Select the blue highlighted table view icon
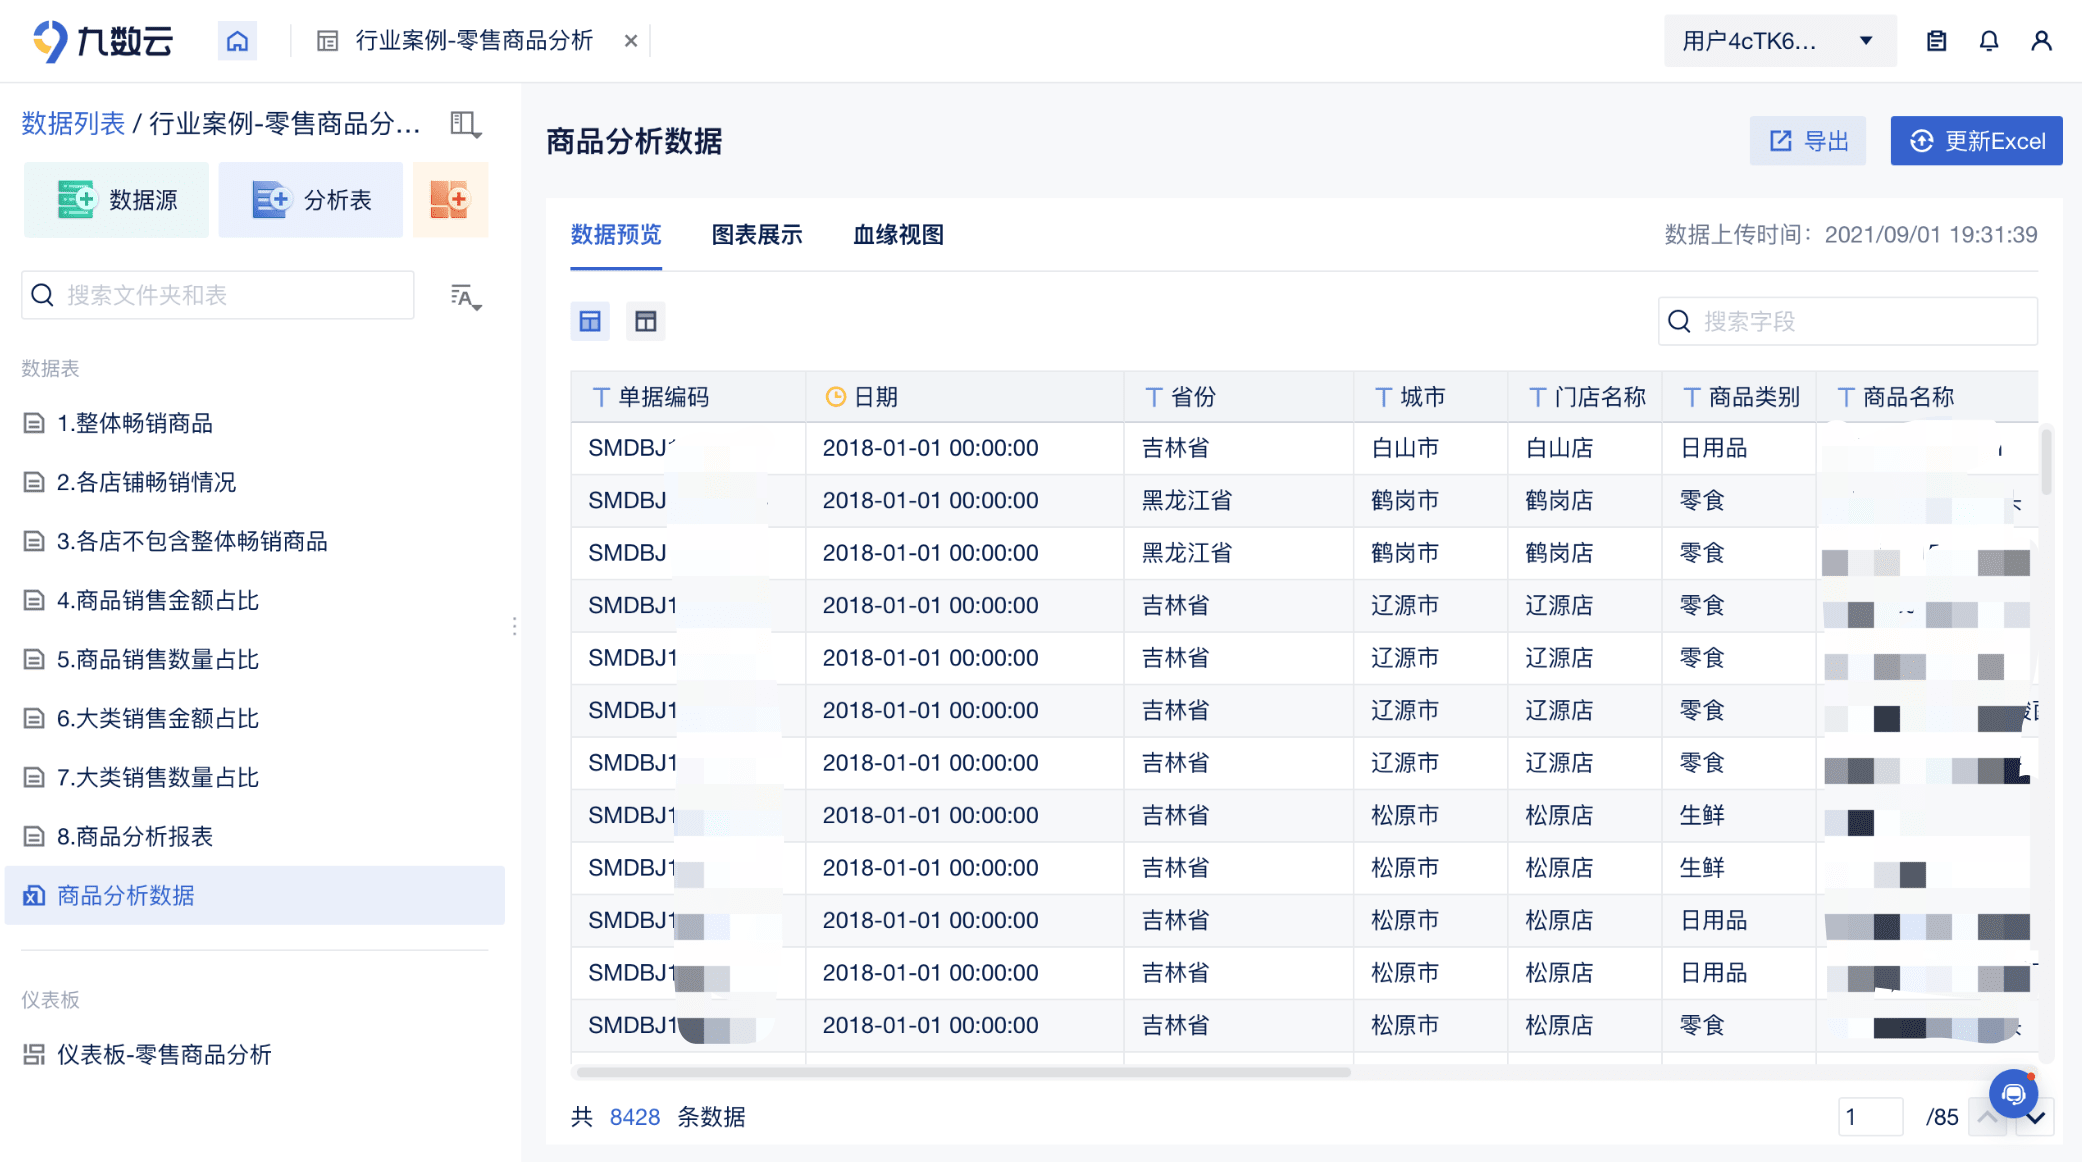 click(x=590, y=321)
